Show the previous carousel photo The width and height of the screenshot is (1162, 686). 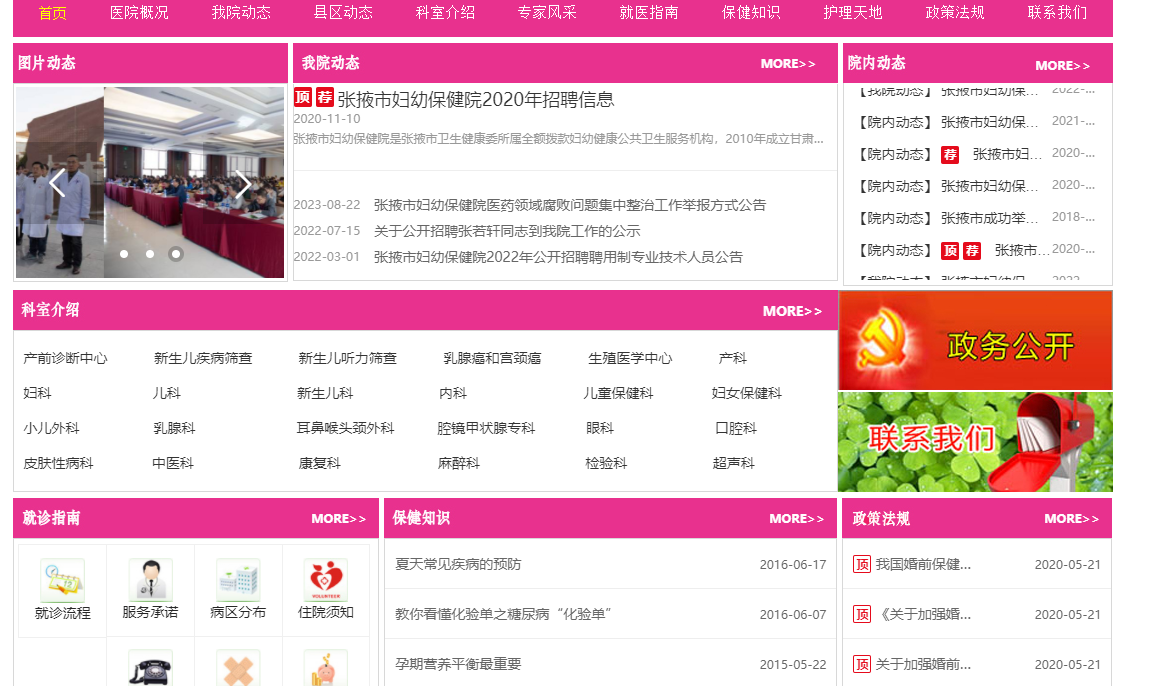[57, 183]
